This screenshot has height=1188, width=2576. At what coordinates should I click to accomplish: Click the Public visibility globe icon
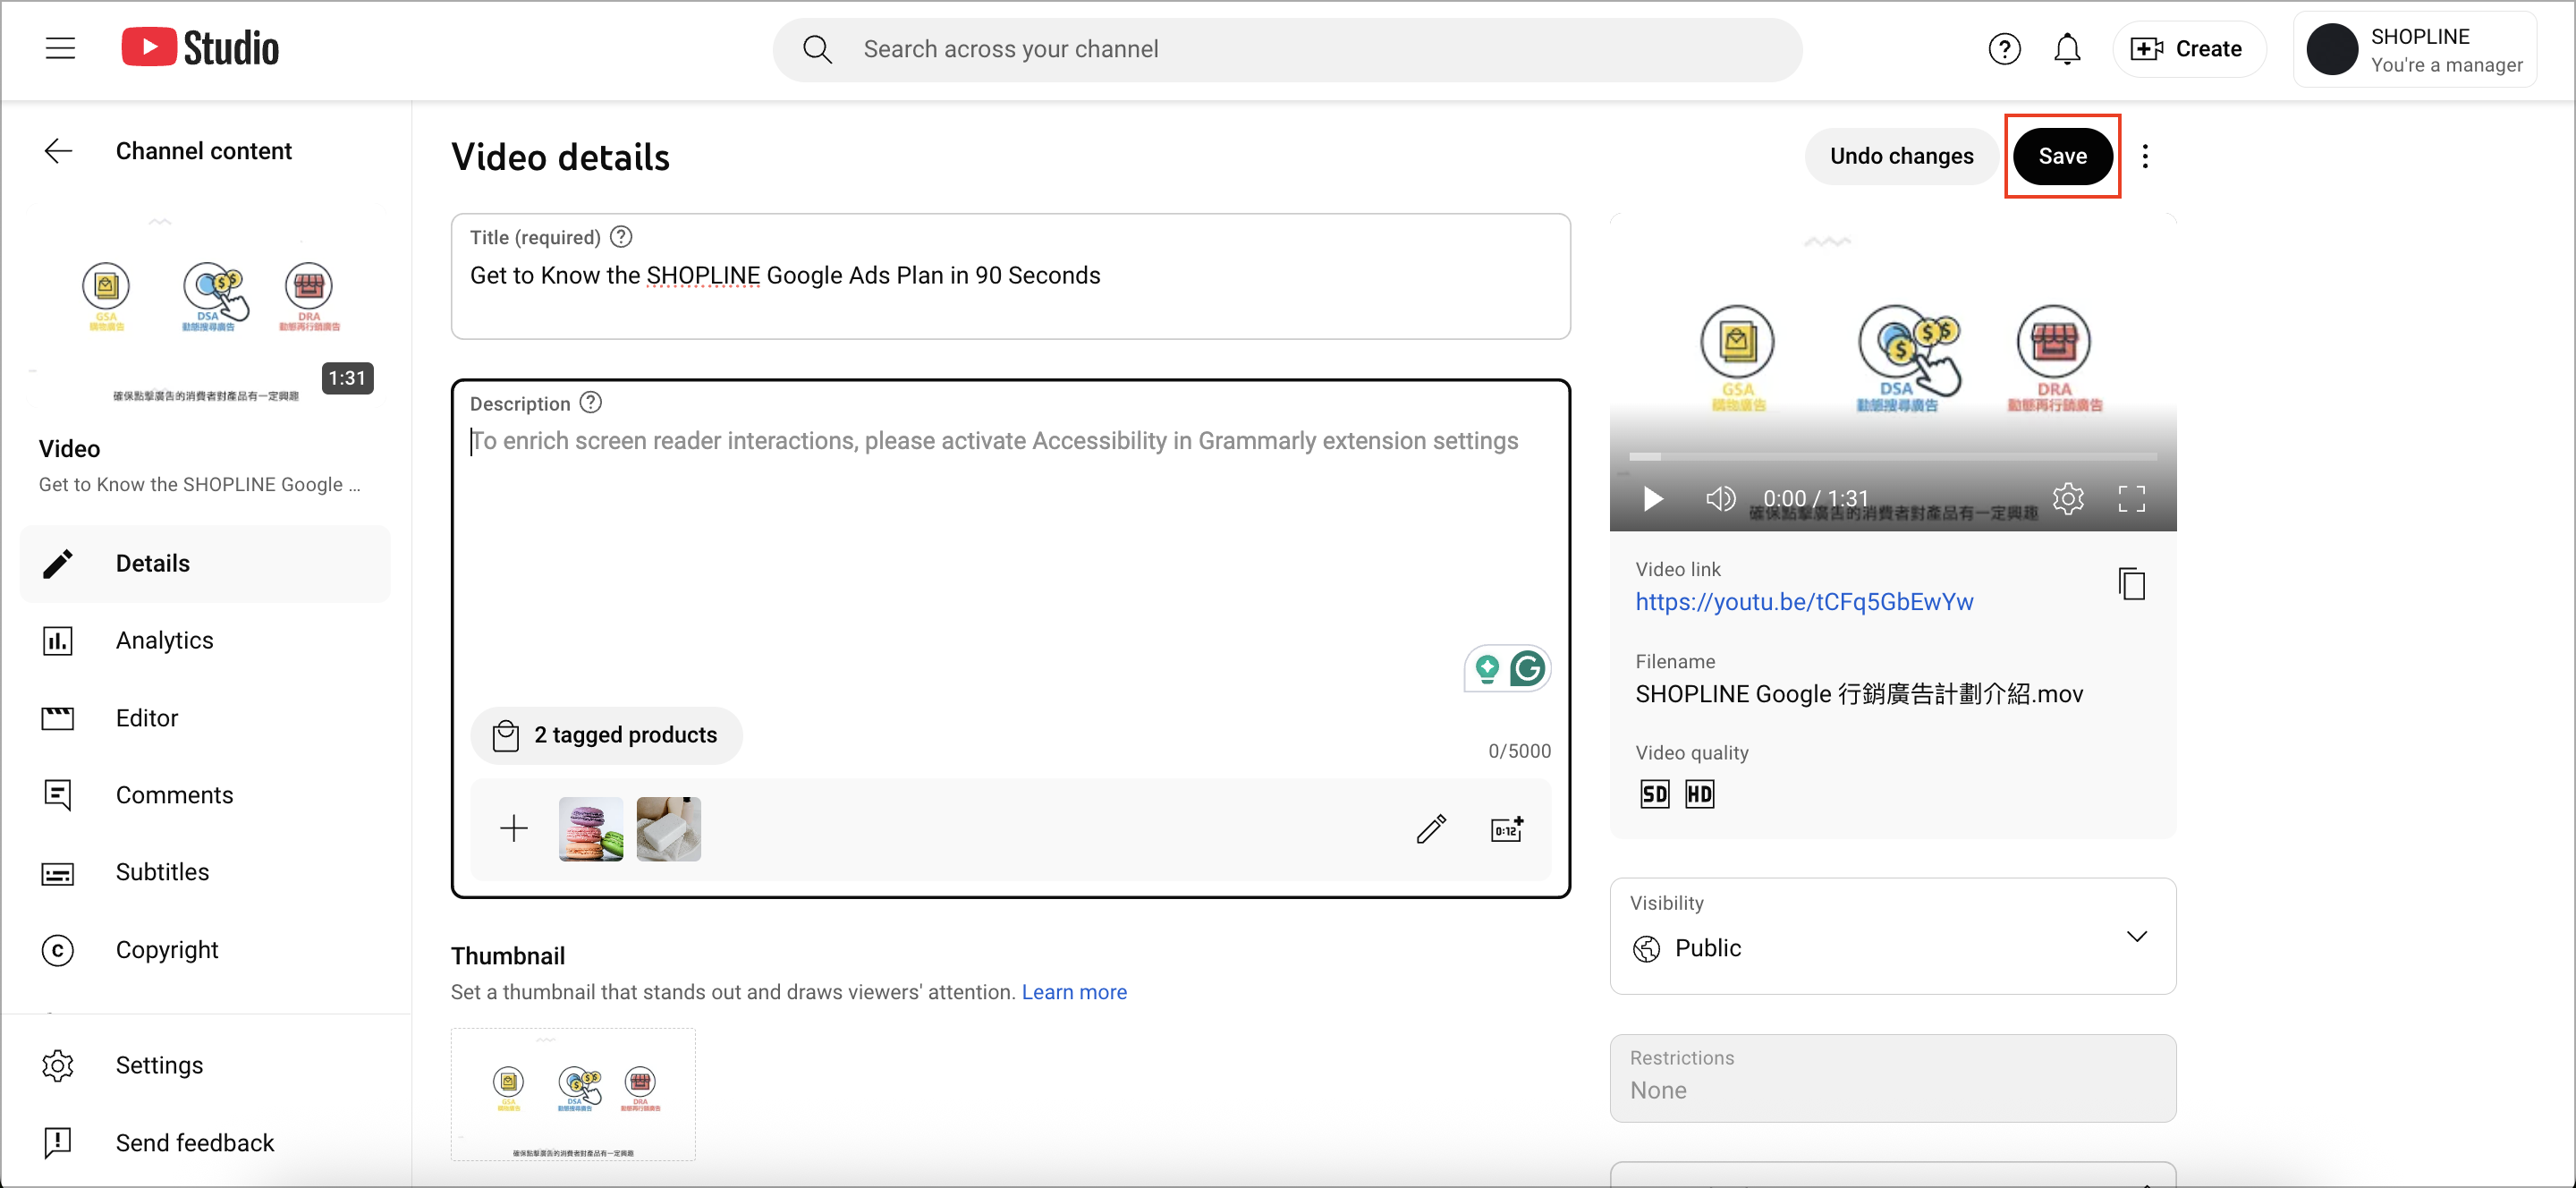pyautogui.click(x=1646, y=948)
